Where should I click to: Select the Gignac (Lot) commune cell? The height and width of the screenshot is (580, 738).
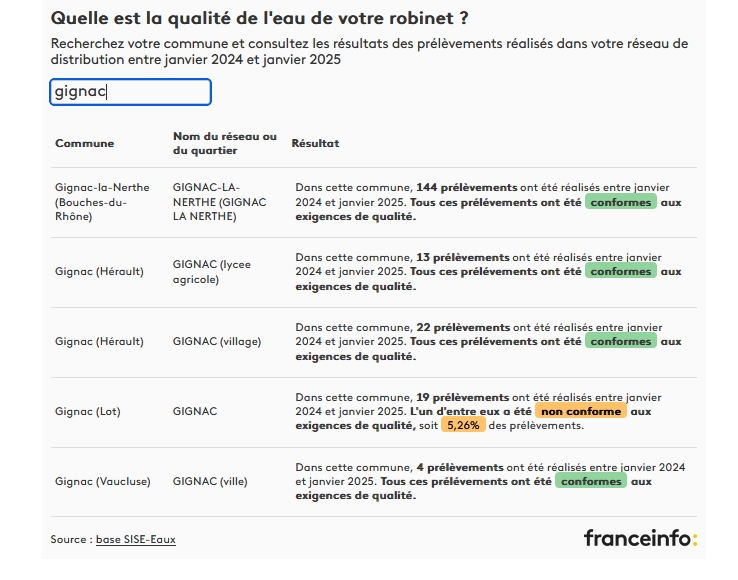click(88, 411)
